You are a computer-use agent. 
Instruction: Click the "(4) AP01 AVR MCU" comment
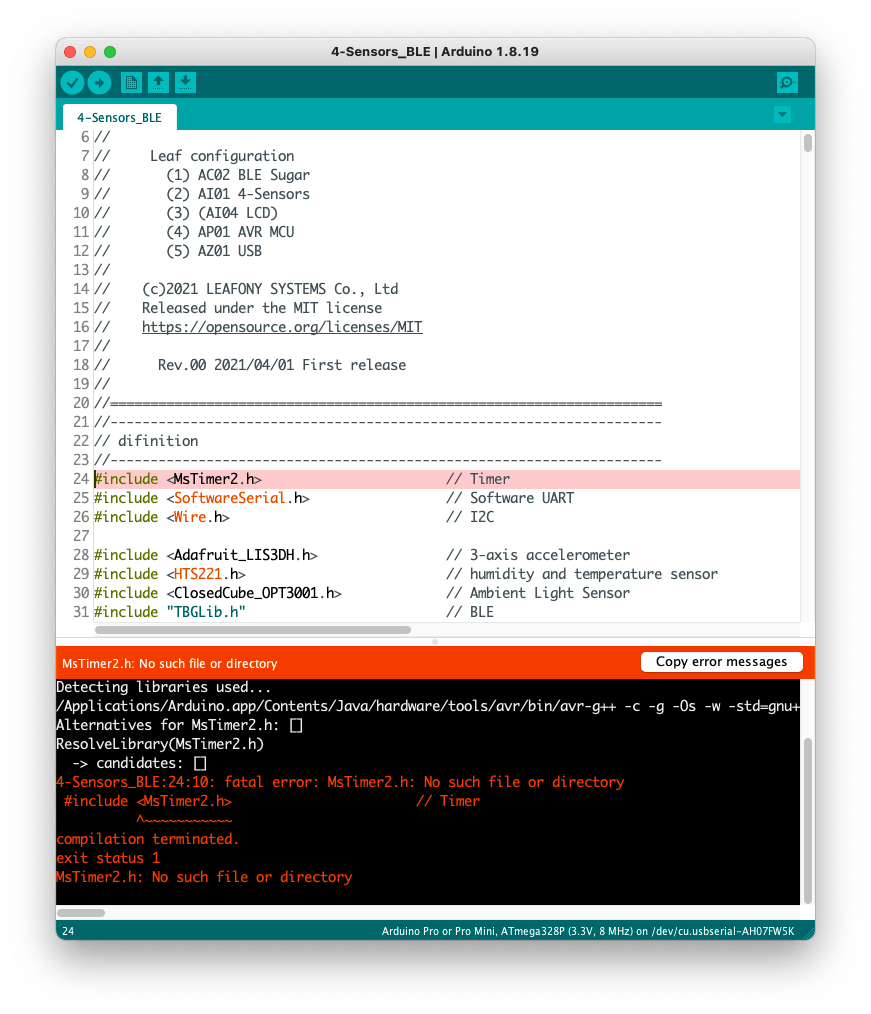click(230, 232)
